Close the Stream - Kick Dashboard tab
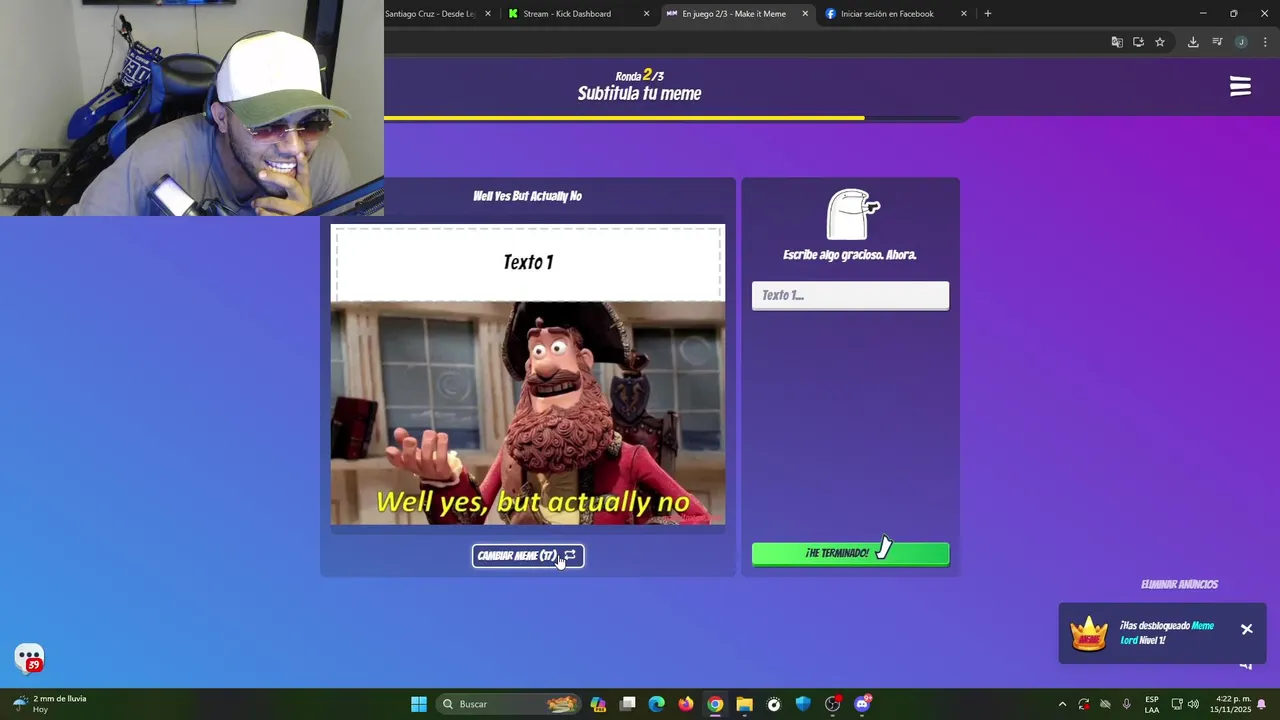Screen dimensions: 1280x720 coord(646,14)
